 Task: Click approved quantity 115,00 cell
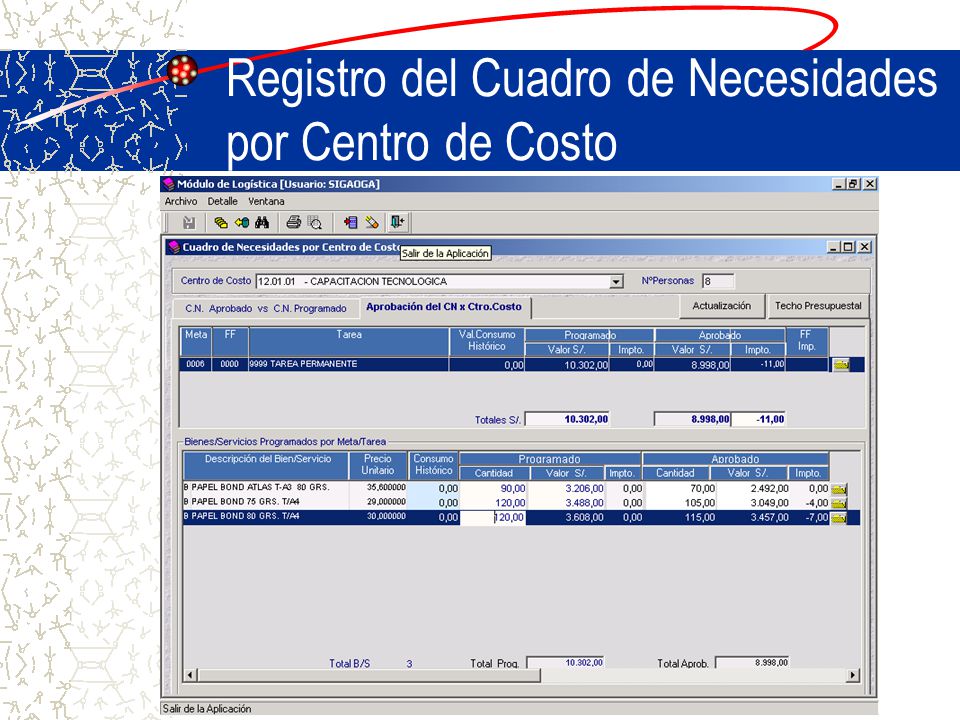(x=680, y=517)
